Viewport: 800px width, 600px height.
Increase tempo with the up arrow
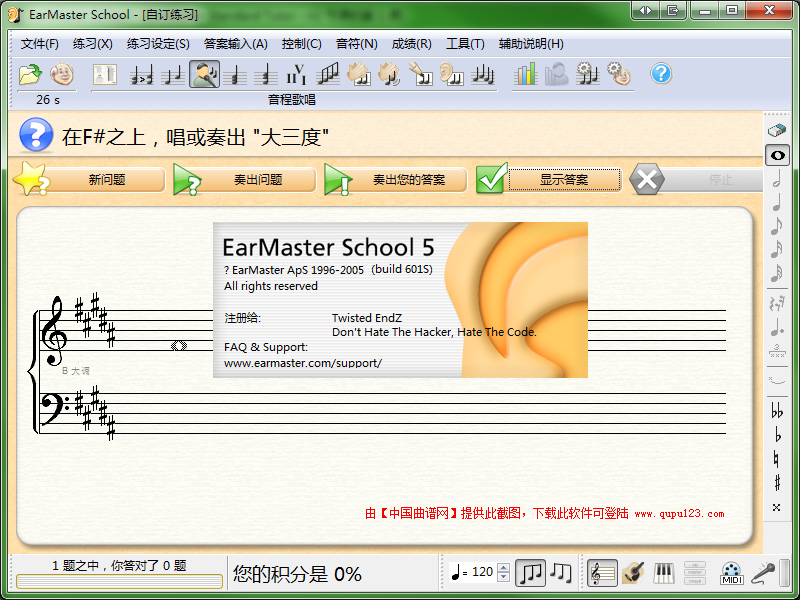(x=503, y=567)
